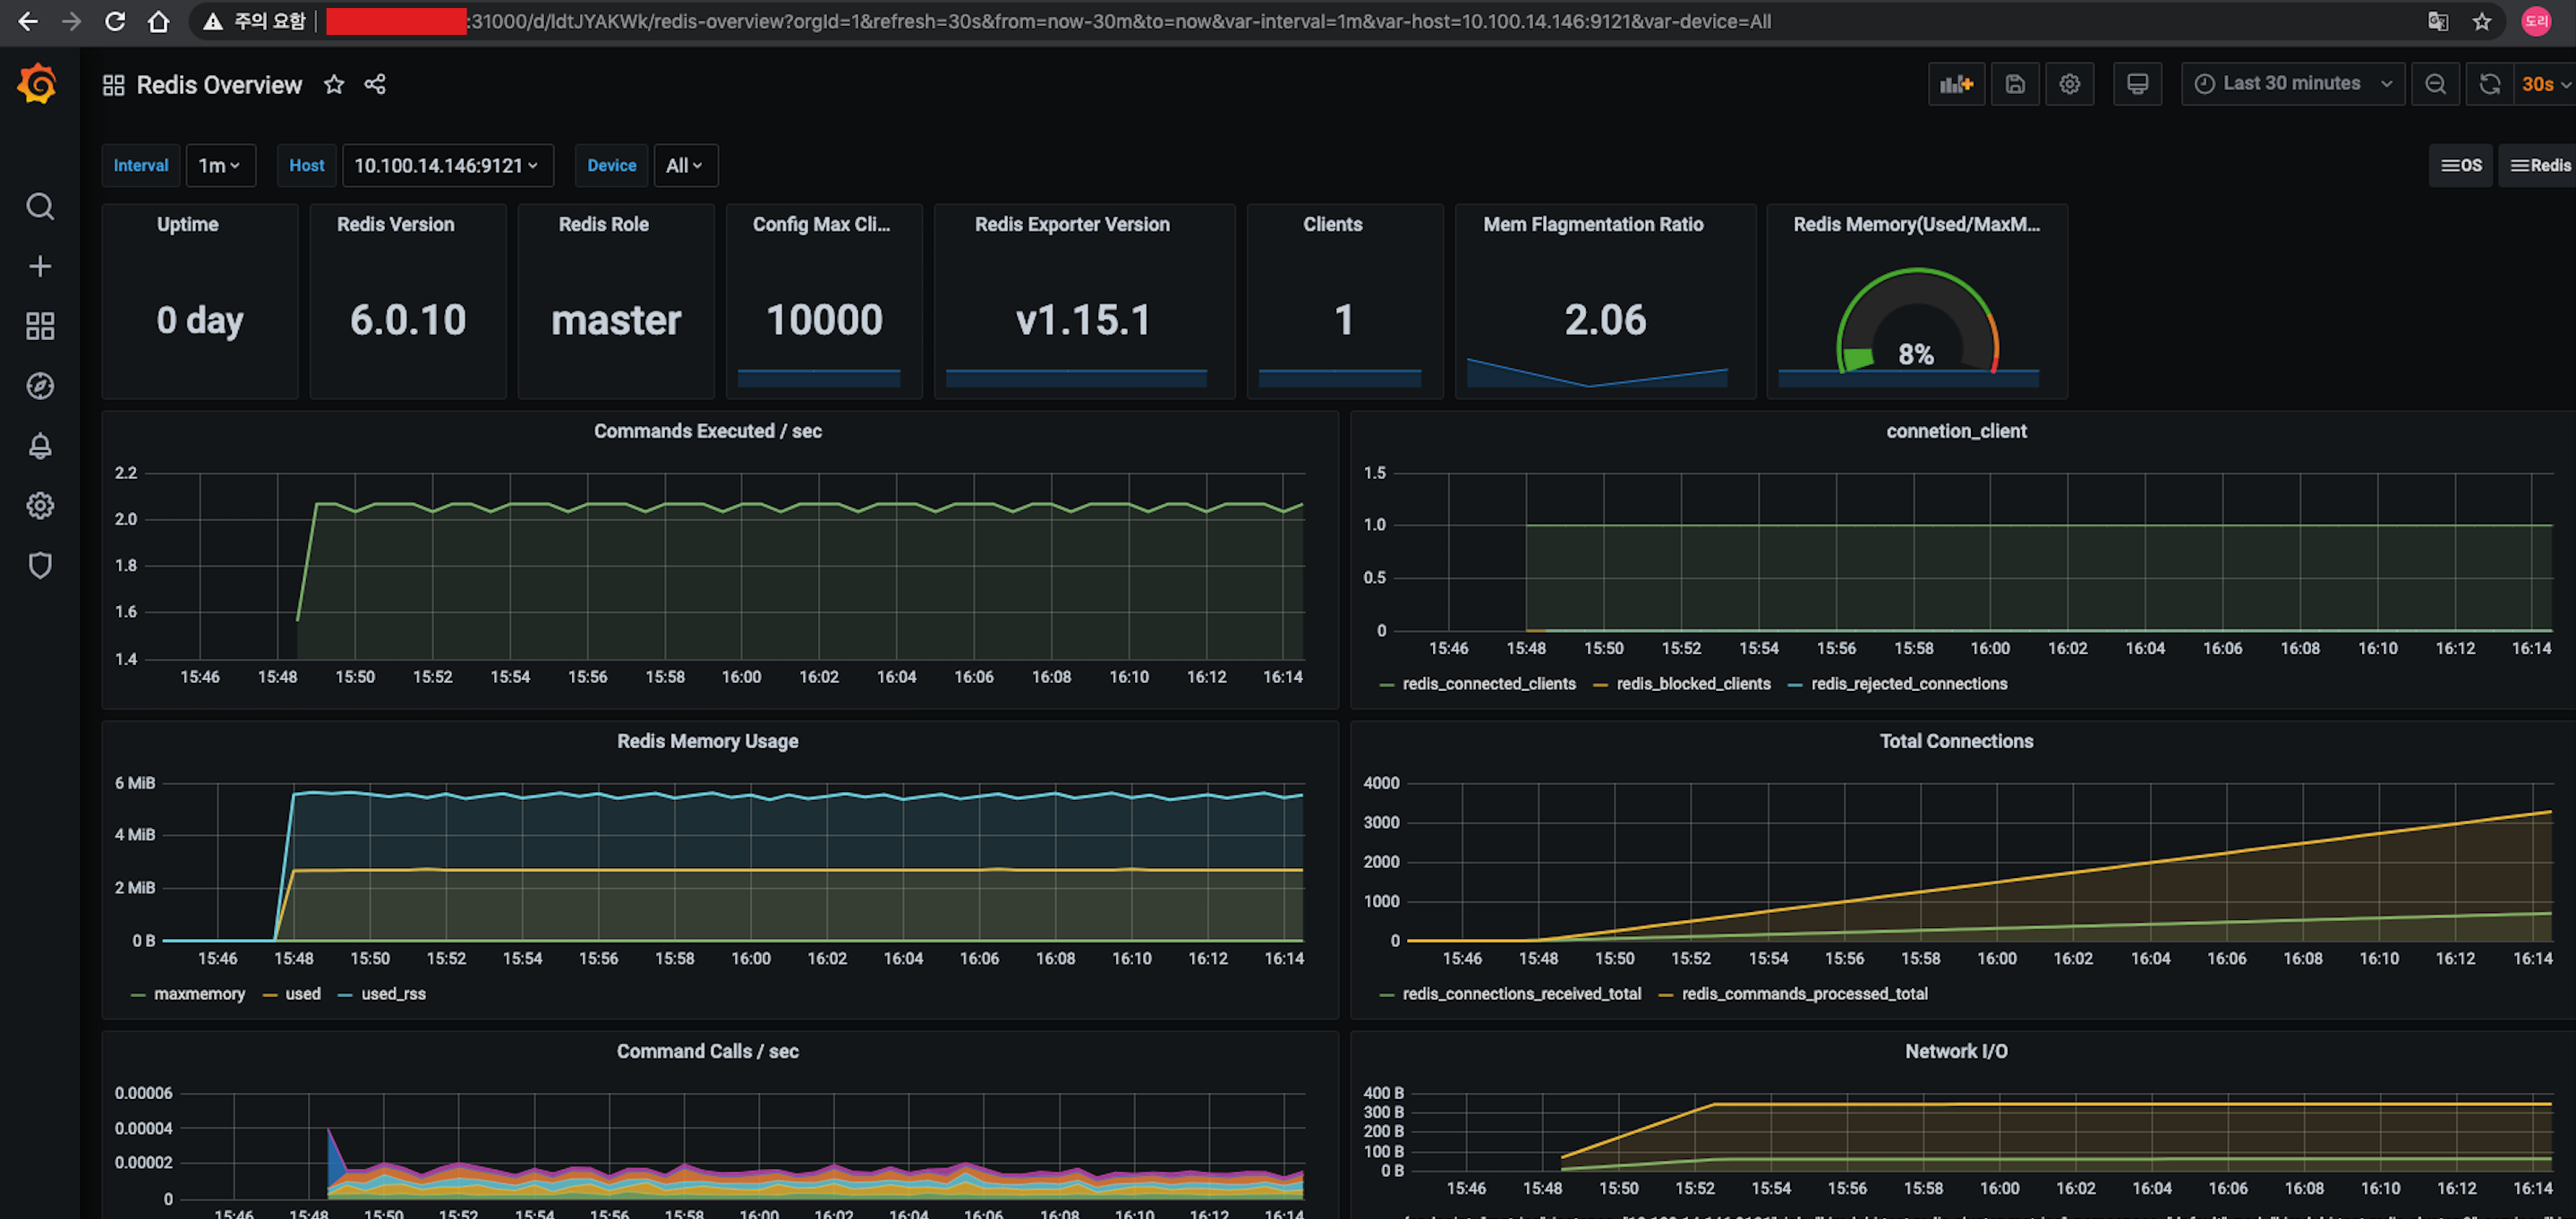Open the OS dashboard links menu
This screenshot has width=2576, height=1219.
point(2461,166)
